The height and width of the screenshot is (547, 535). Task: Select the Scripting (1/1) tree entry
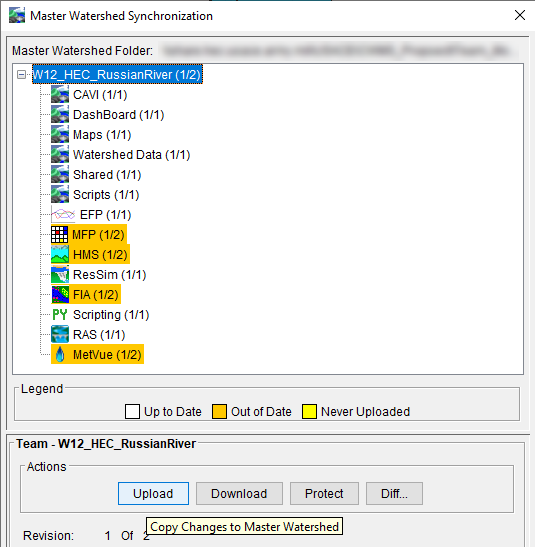[111, 315]
